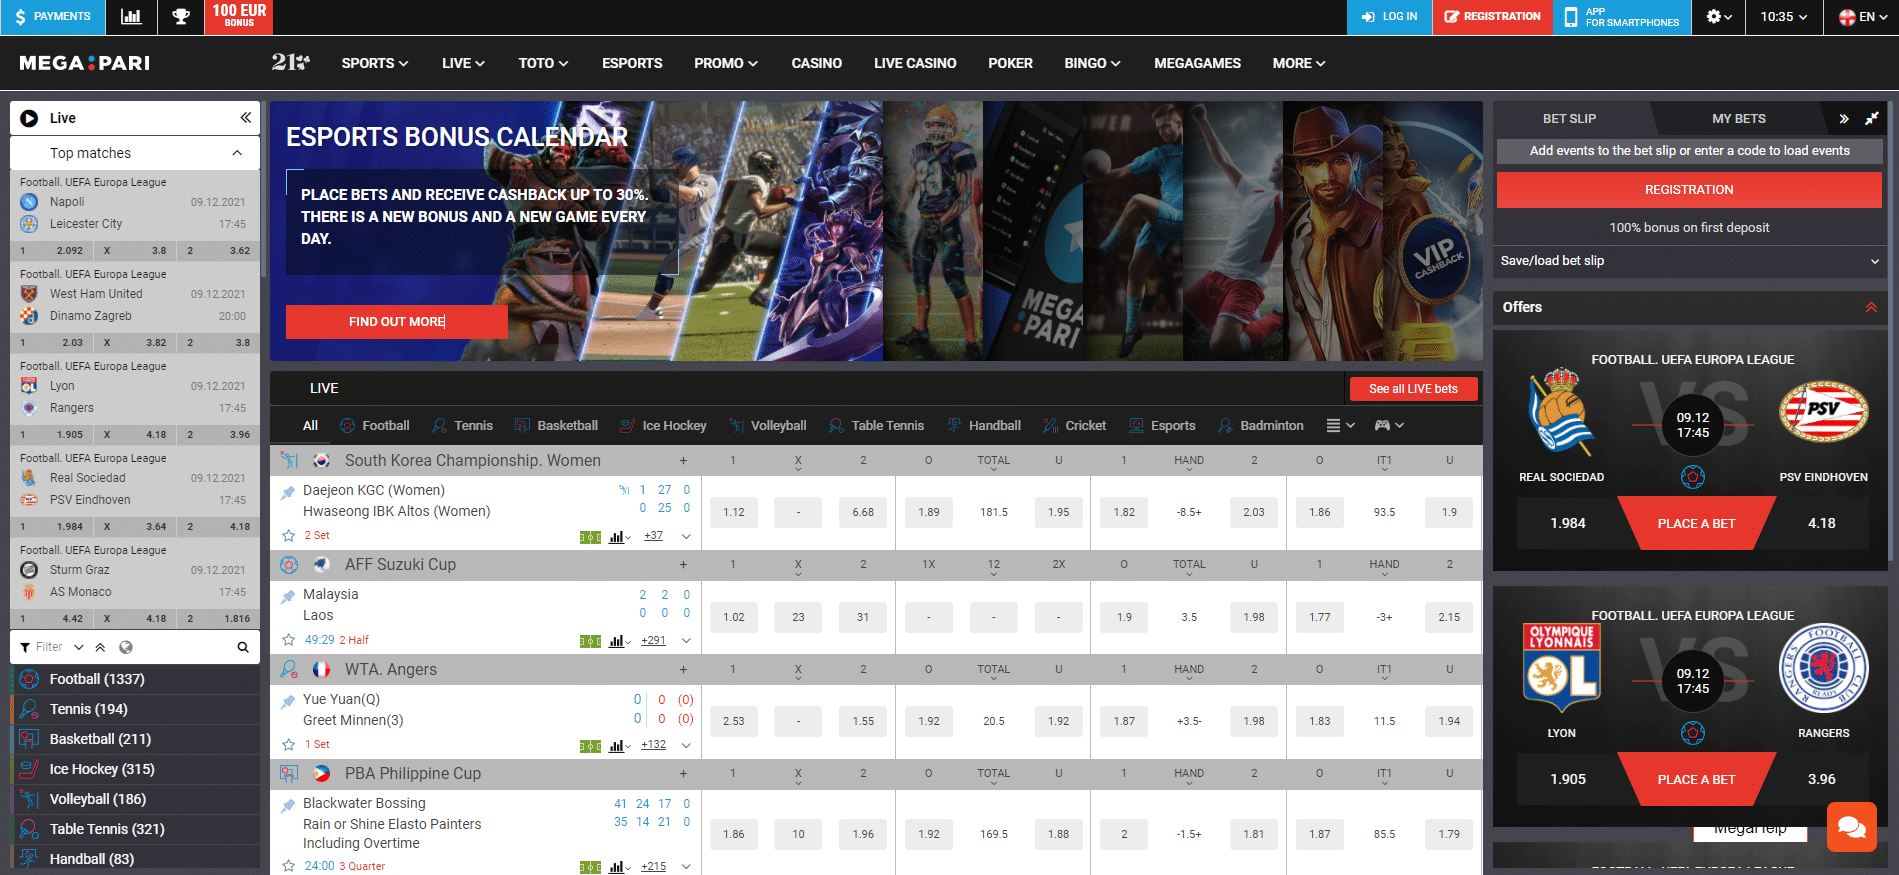Image resolution: width=1899 pixels, height=875 pixels.
Task: Open the POKER section
Action: tap(1010, 63)
